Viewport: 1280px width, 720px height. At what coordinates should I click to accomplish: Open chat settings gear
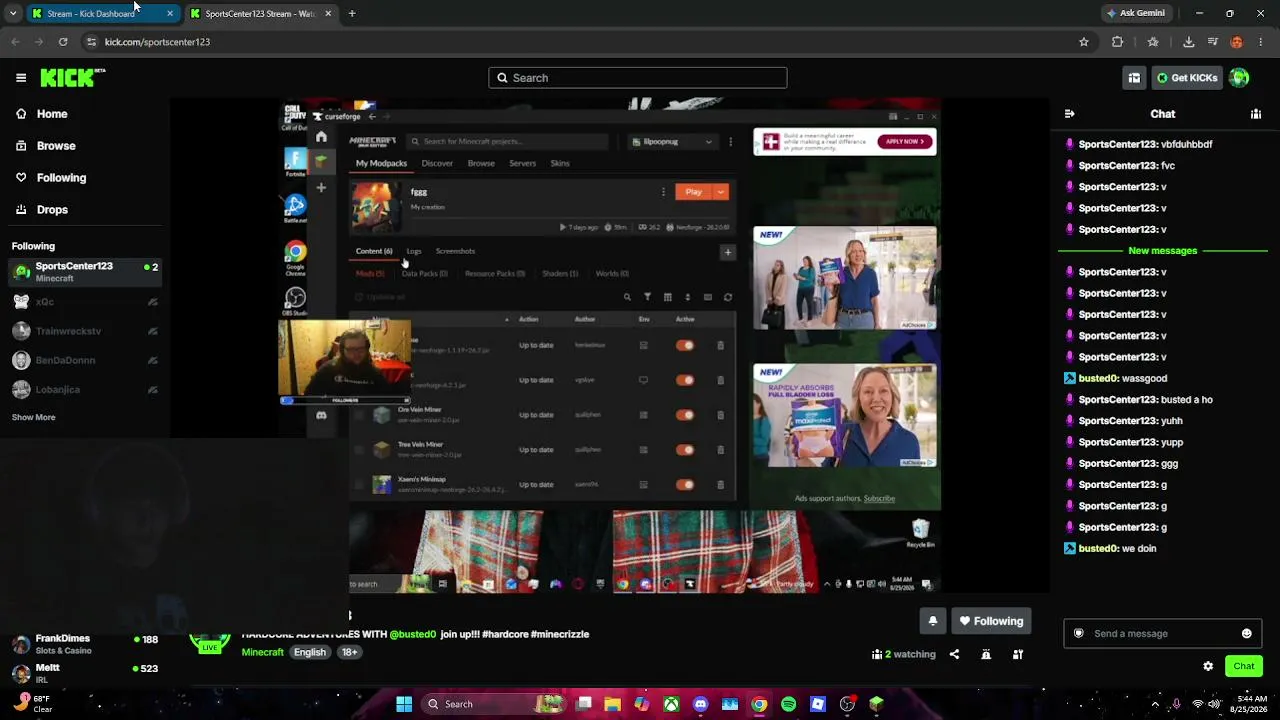pos(1208,666)
